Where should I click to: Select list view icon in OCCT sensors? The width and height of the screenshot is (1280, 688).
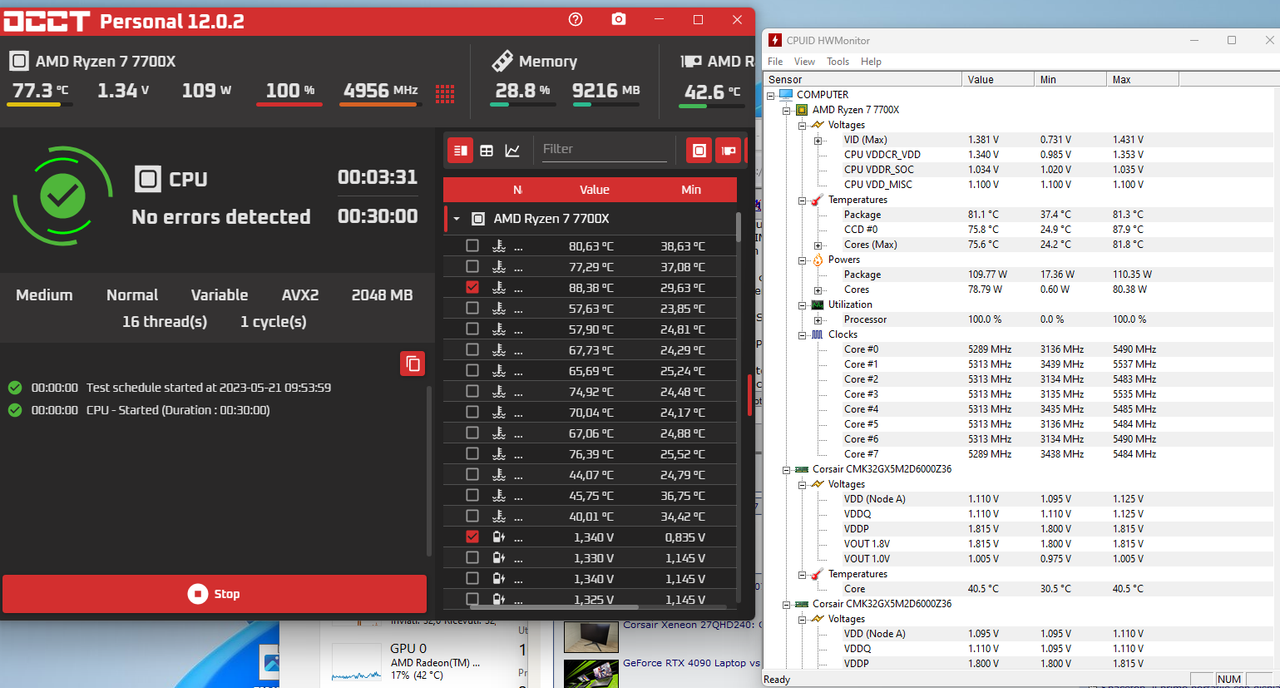(x=460, y=150)
